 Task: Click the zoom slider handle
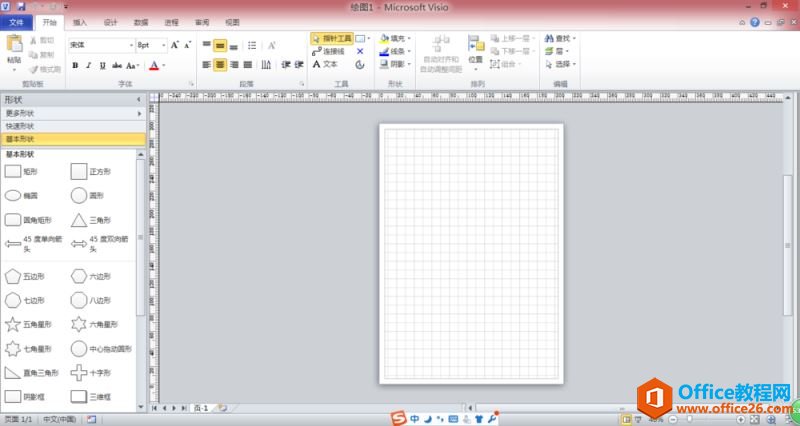[x=689, y=419]
